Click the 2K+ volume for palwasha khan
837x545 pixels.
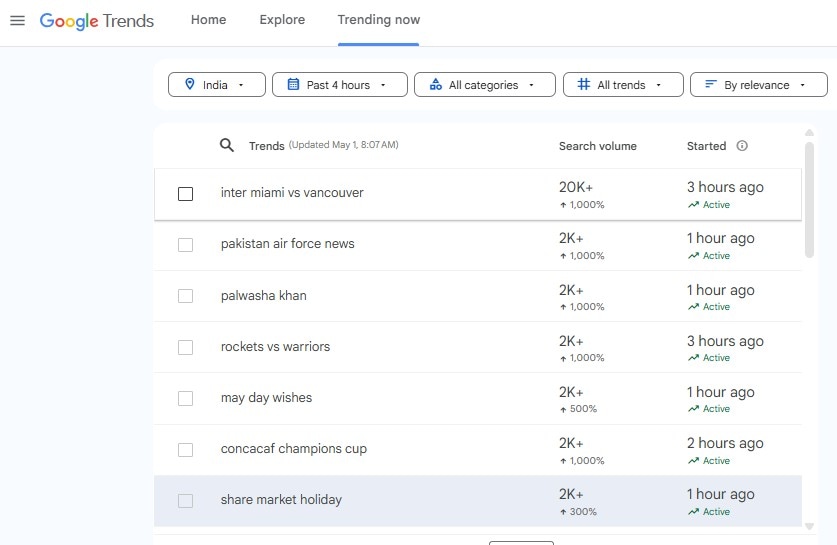(571, 290)
